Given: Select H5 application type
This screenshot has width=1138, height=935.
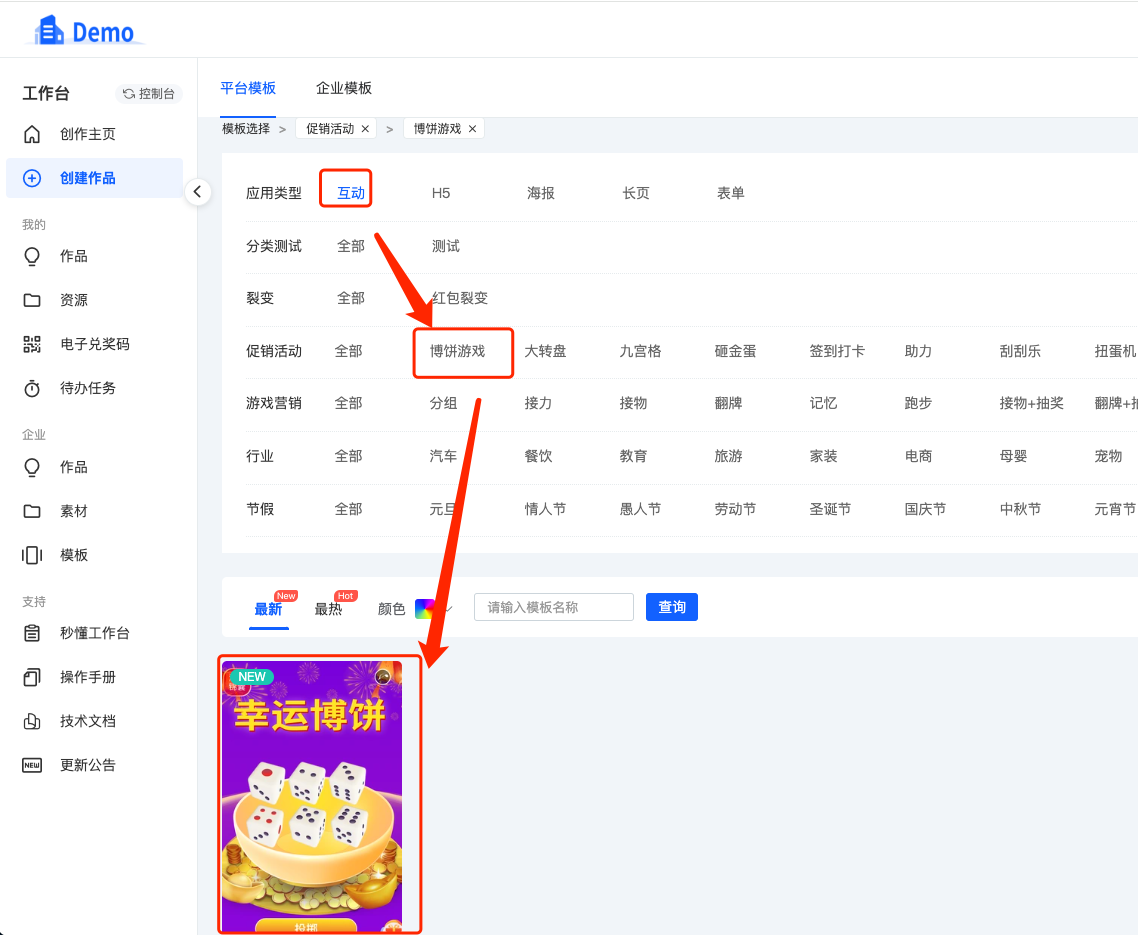Looking at the screenshot, I should (x=441, y=193).
